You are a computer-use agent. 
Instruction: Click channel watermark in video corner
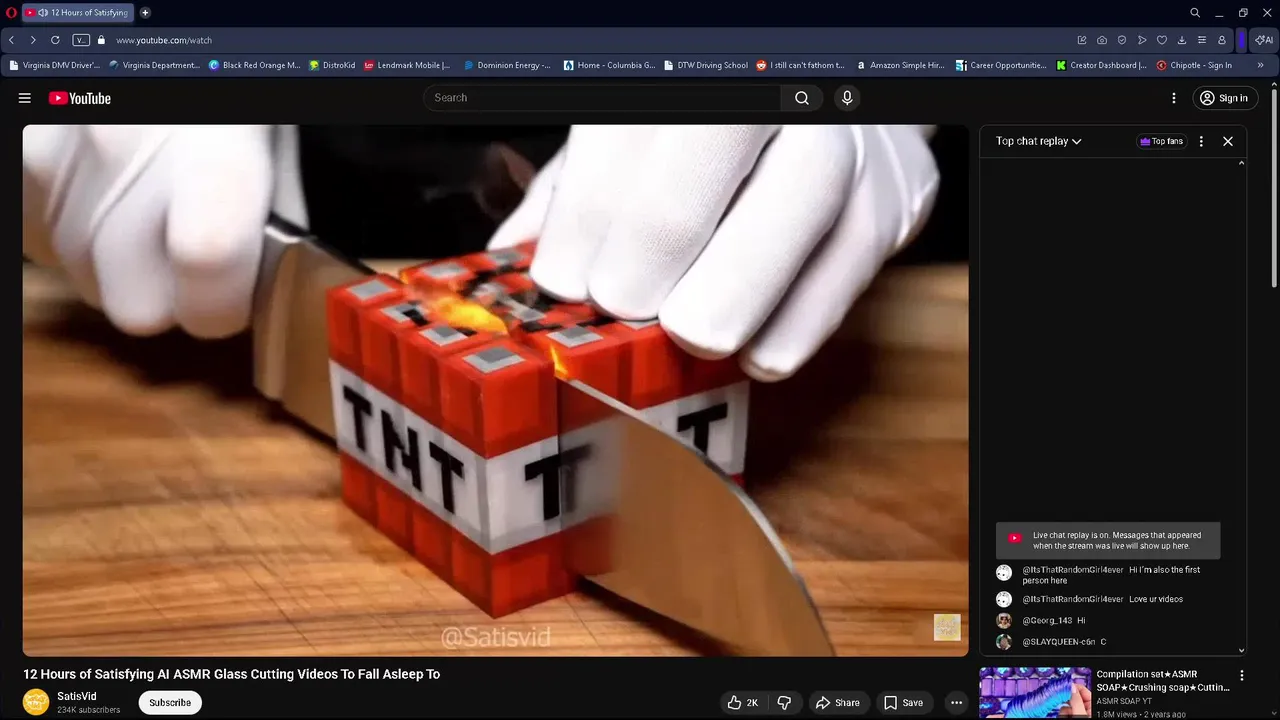pyautogui.click(x=947, y=627)
